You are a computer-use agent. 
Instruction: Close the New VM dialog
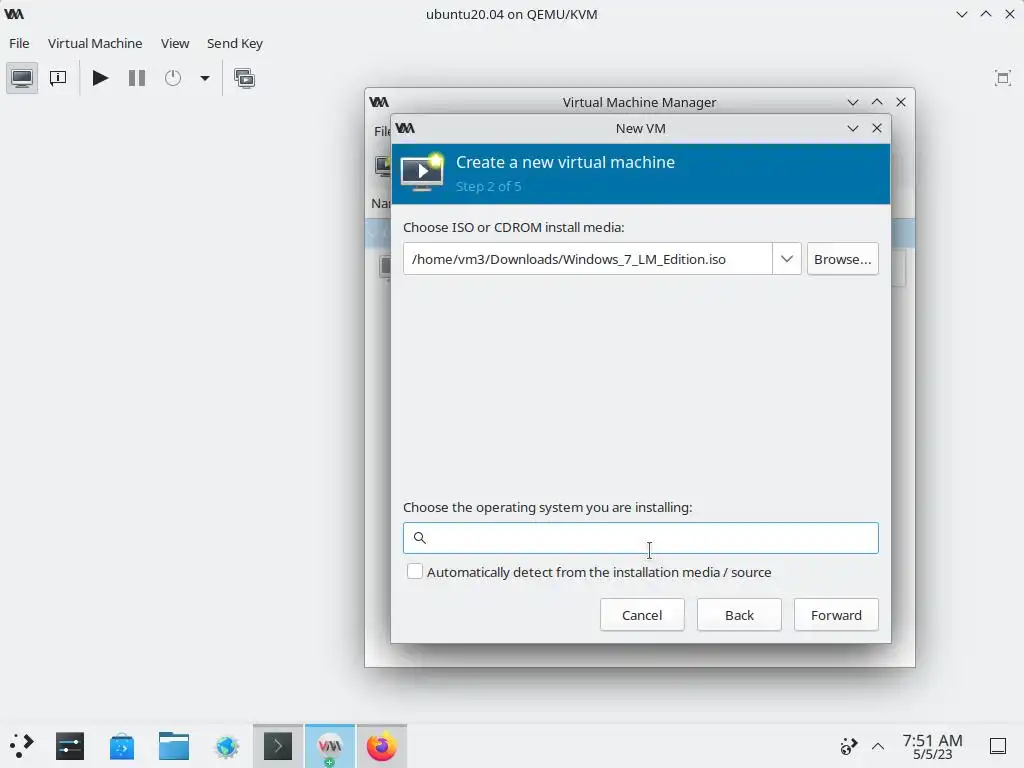pos(877,128)
